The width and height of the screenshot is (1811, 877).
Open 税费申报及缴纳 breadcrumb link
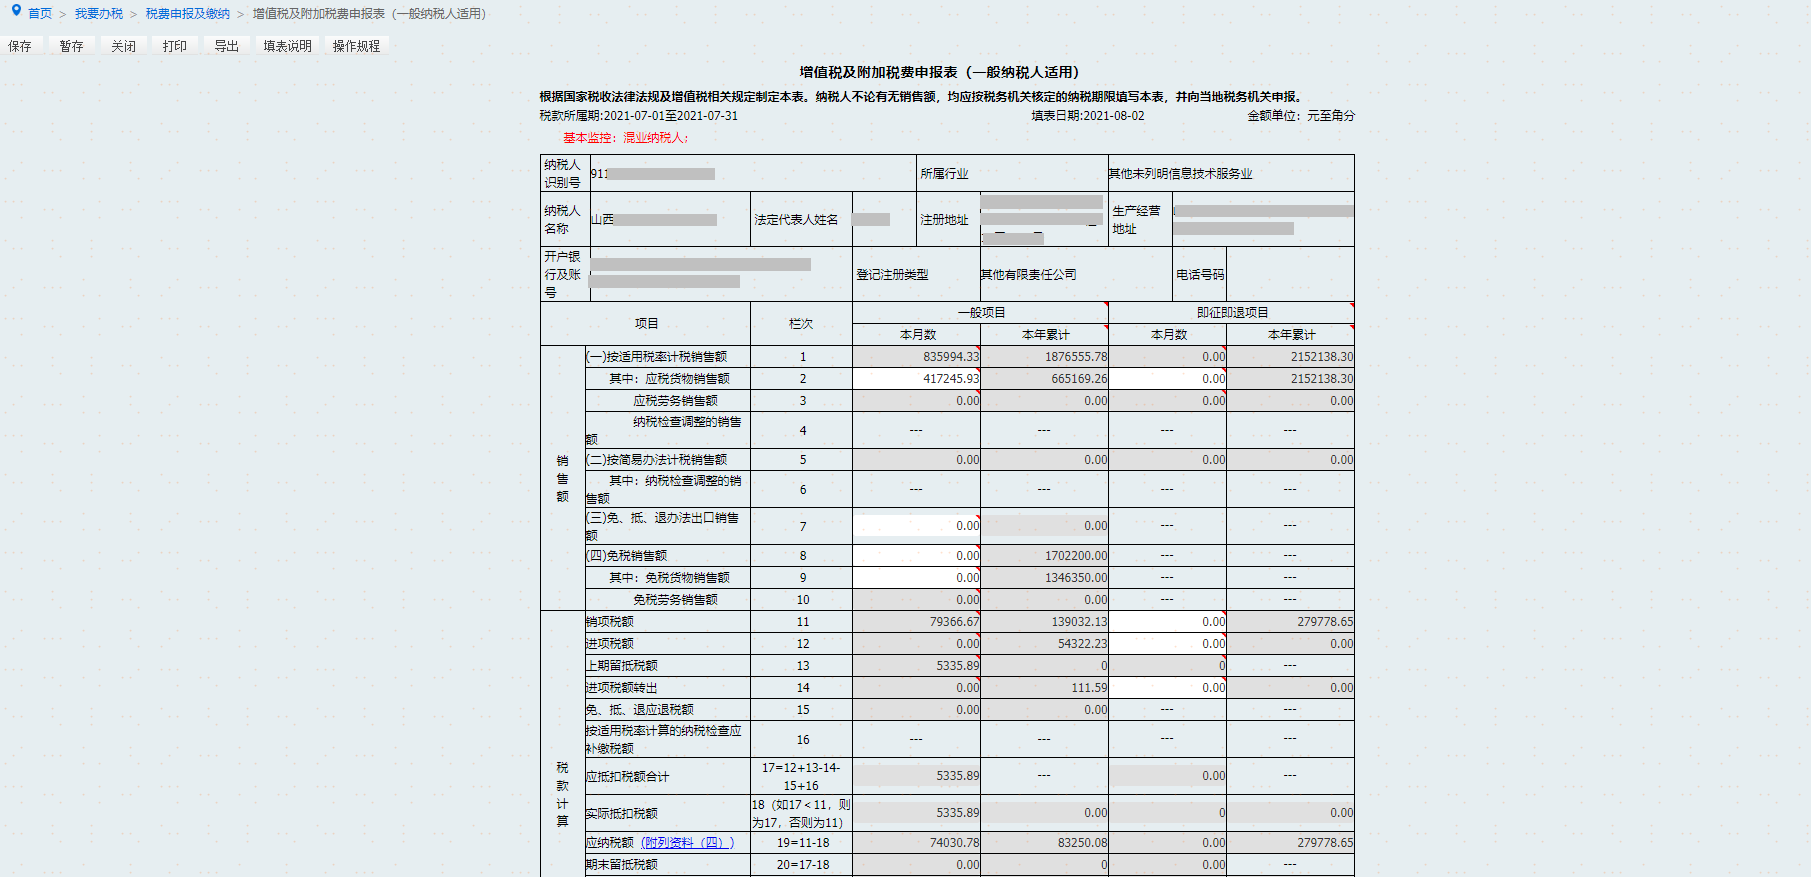pos(188,14)
